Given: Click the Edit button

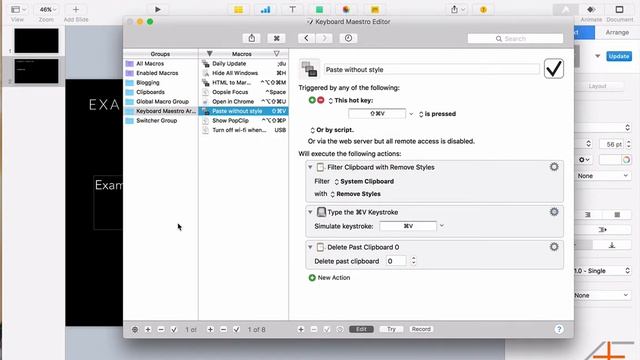Looking at the screenshot, I should [361, 329].
